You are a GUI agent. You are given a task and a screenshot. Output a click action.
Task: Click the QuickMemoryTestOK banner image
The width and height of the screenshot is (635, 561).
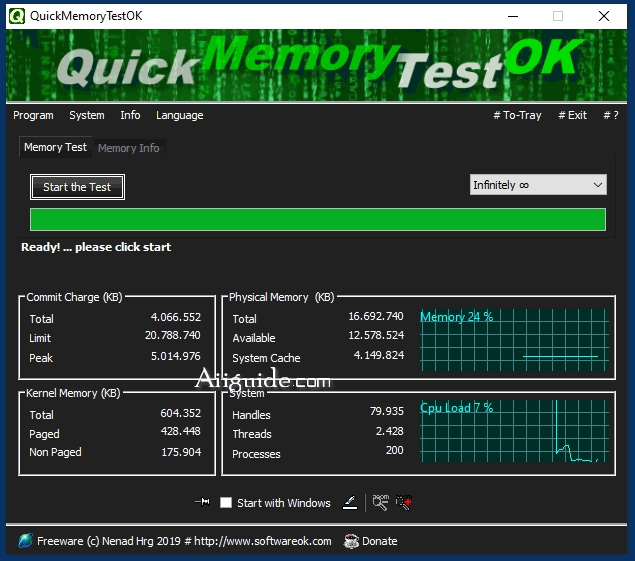(316, 65)
